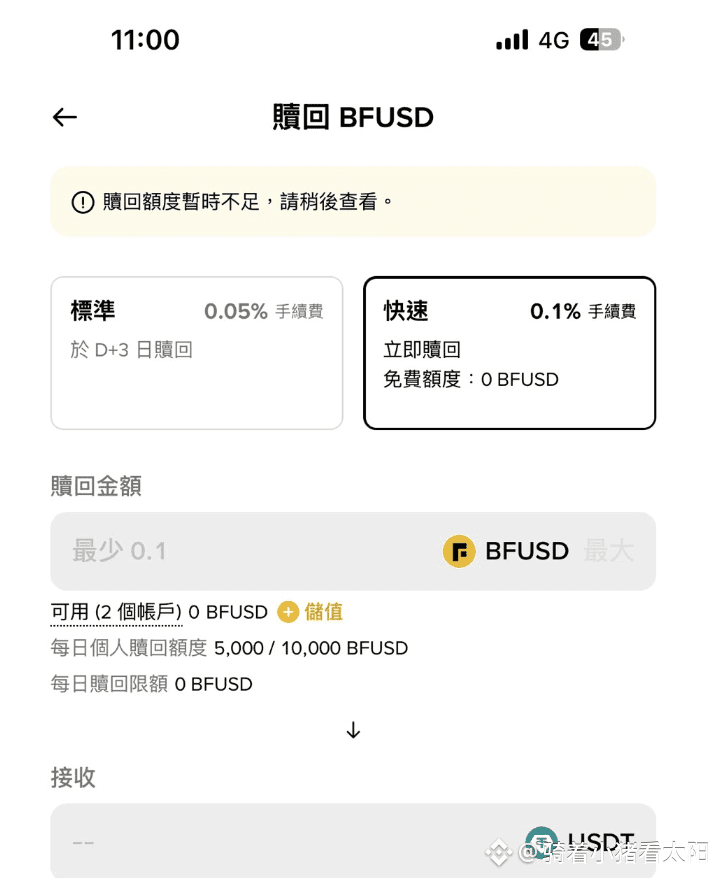Viewport: 718px width, 878px height.
Task: Tap the signal strength bars icon
Action: (x=512, y=40)
